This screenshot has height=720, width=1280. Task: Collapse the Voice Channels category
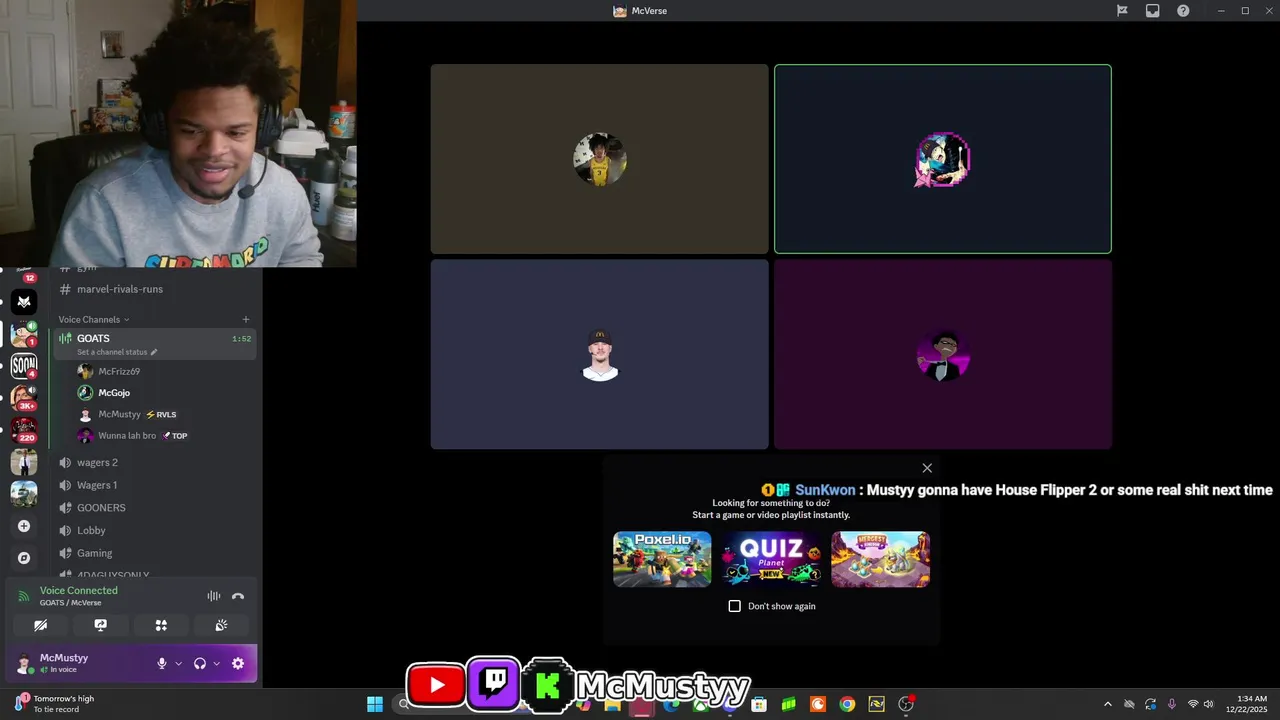[x=94, y=320]
